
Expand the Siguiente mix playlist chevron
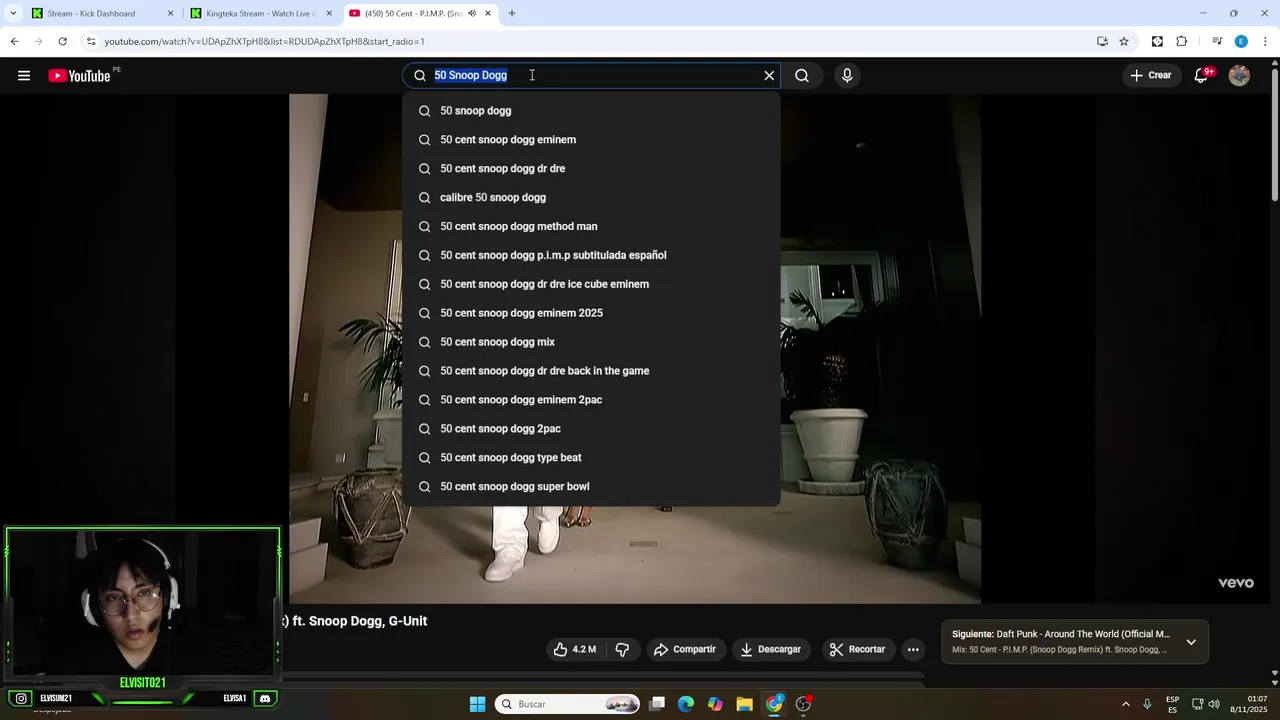(1191, 642)
